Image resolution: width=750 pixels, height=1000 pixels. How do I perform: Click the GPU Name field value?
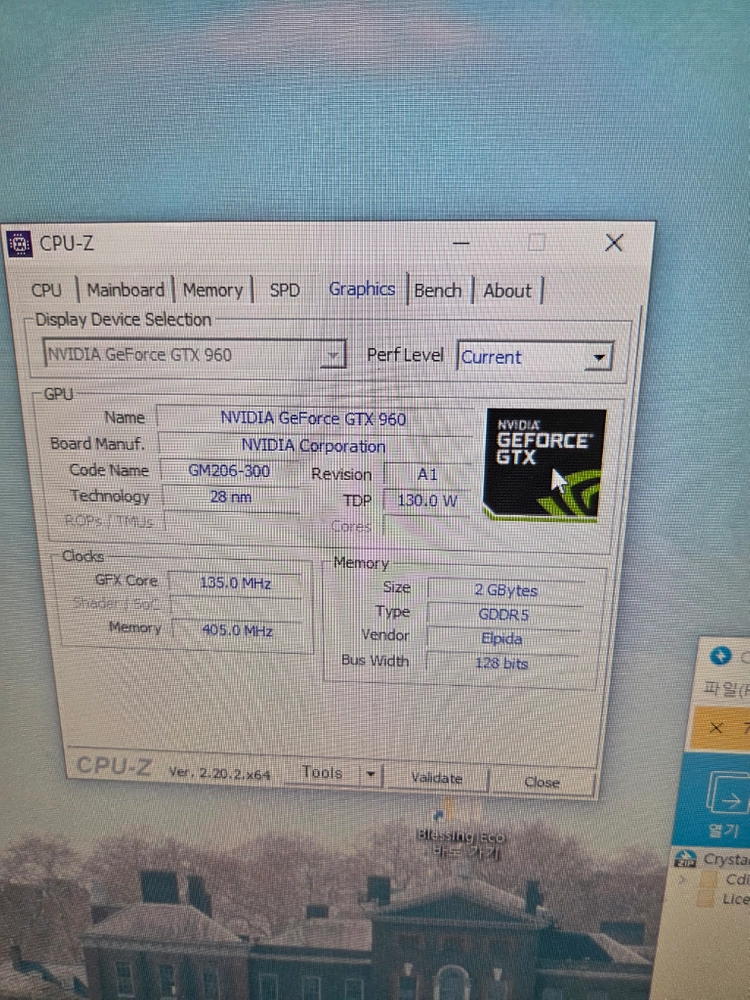[x=313, y=419]
